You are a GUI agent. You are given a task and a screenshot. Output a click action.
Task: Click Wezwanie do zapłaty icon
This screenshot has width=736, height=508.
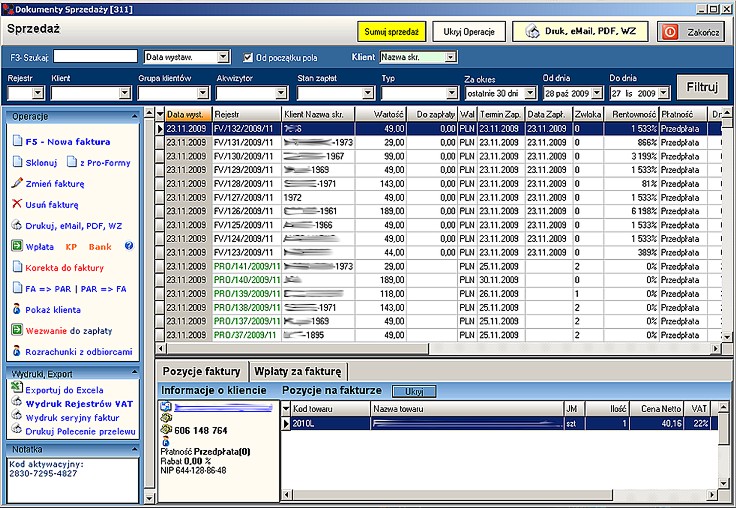[17, 330]
